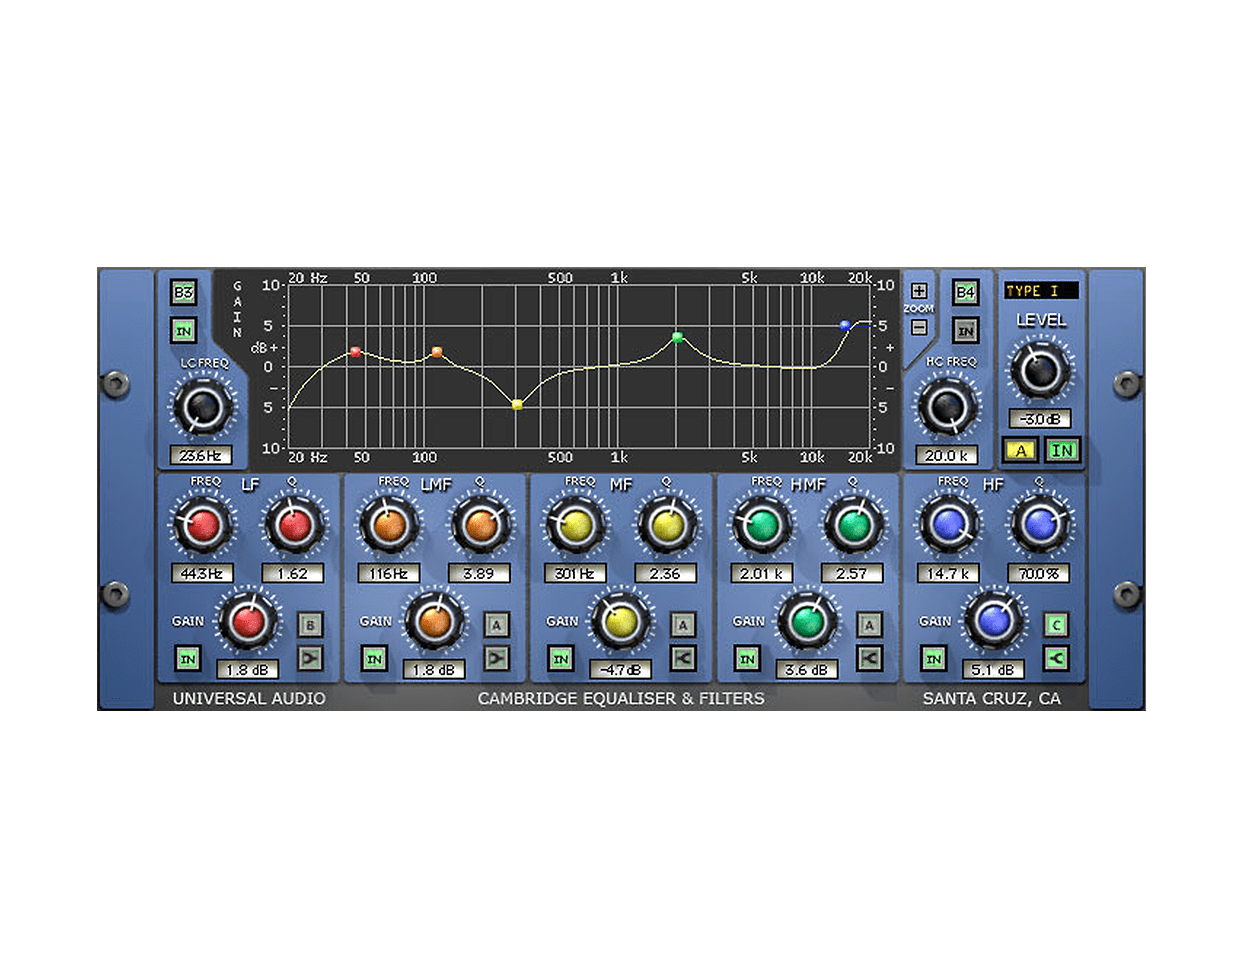Image resolution: width=1248 pixels, height=980 pixels.
Task: Click the TYPE I EQ type display
Action: pos(1041,291)
